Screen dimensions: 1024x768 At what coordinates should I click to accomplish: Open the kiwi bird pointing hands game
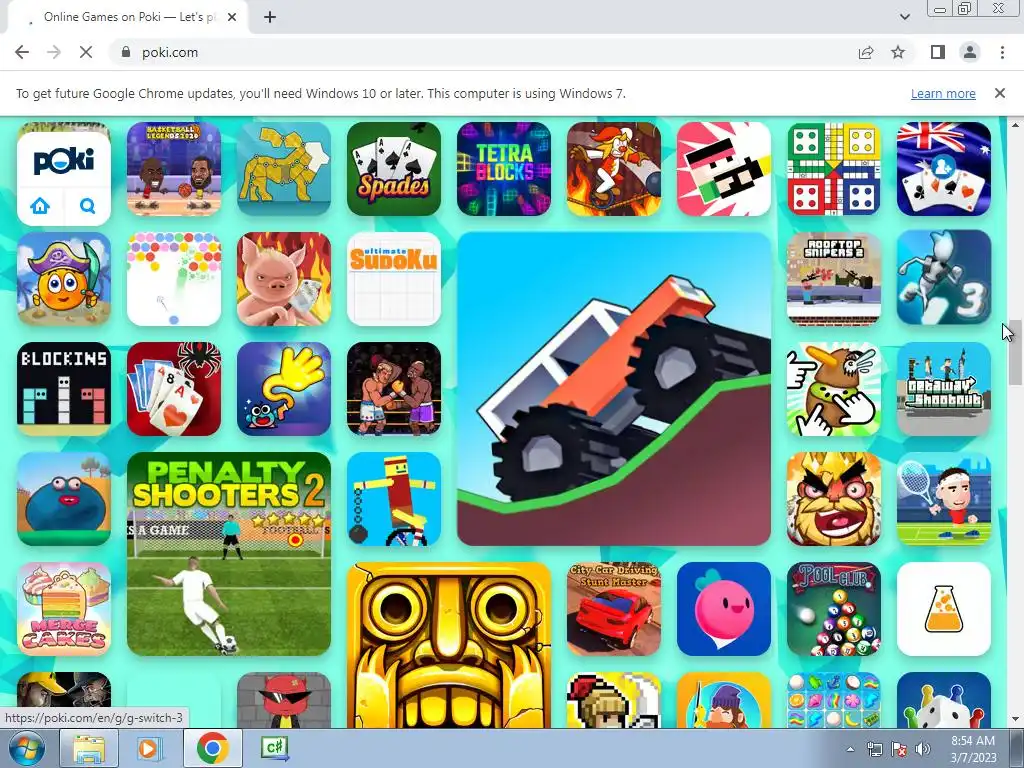[834, 389]
